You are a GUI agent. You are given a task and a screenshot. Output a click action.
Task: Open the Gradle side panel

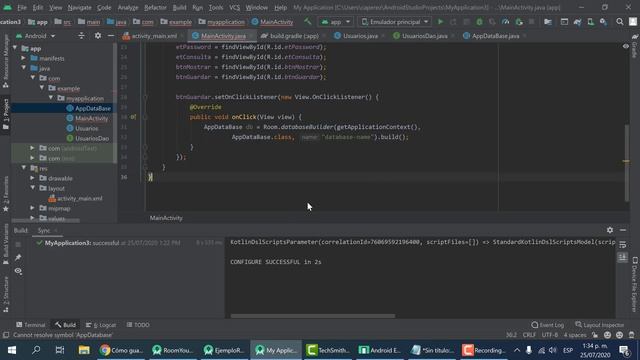(634, 47)
